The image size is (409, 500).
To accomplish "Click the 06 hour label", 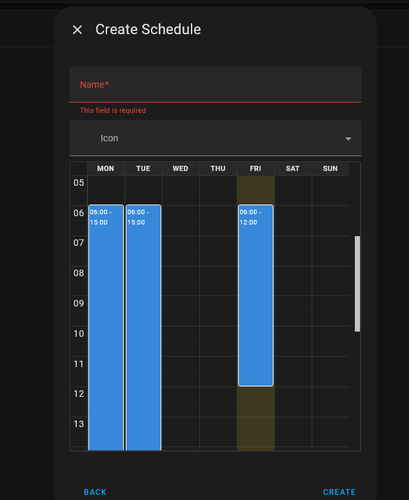I will coord(79,213).
